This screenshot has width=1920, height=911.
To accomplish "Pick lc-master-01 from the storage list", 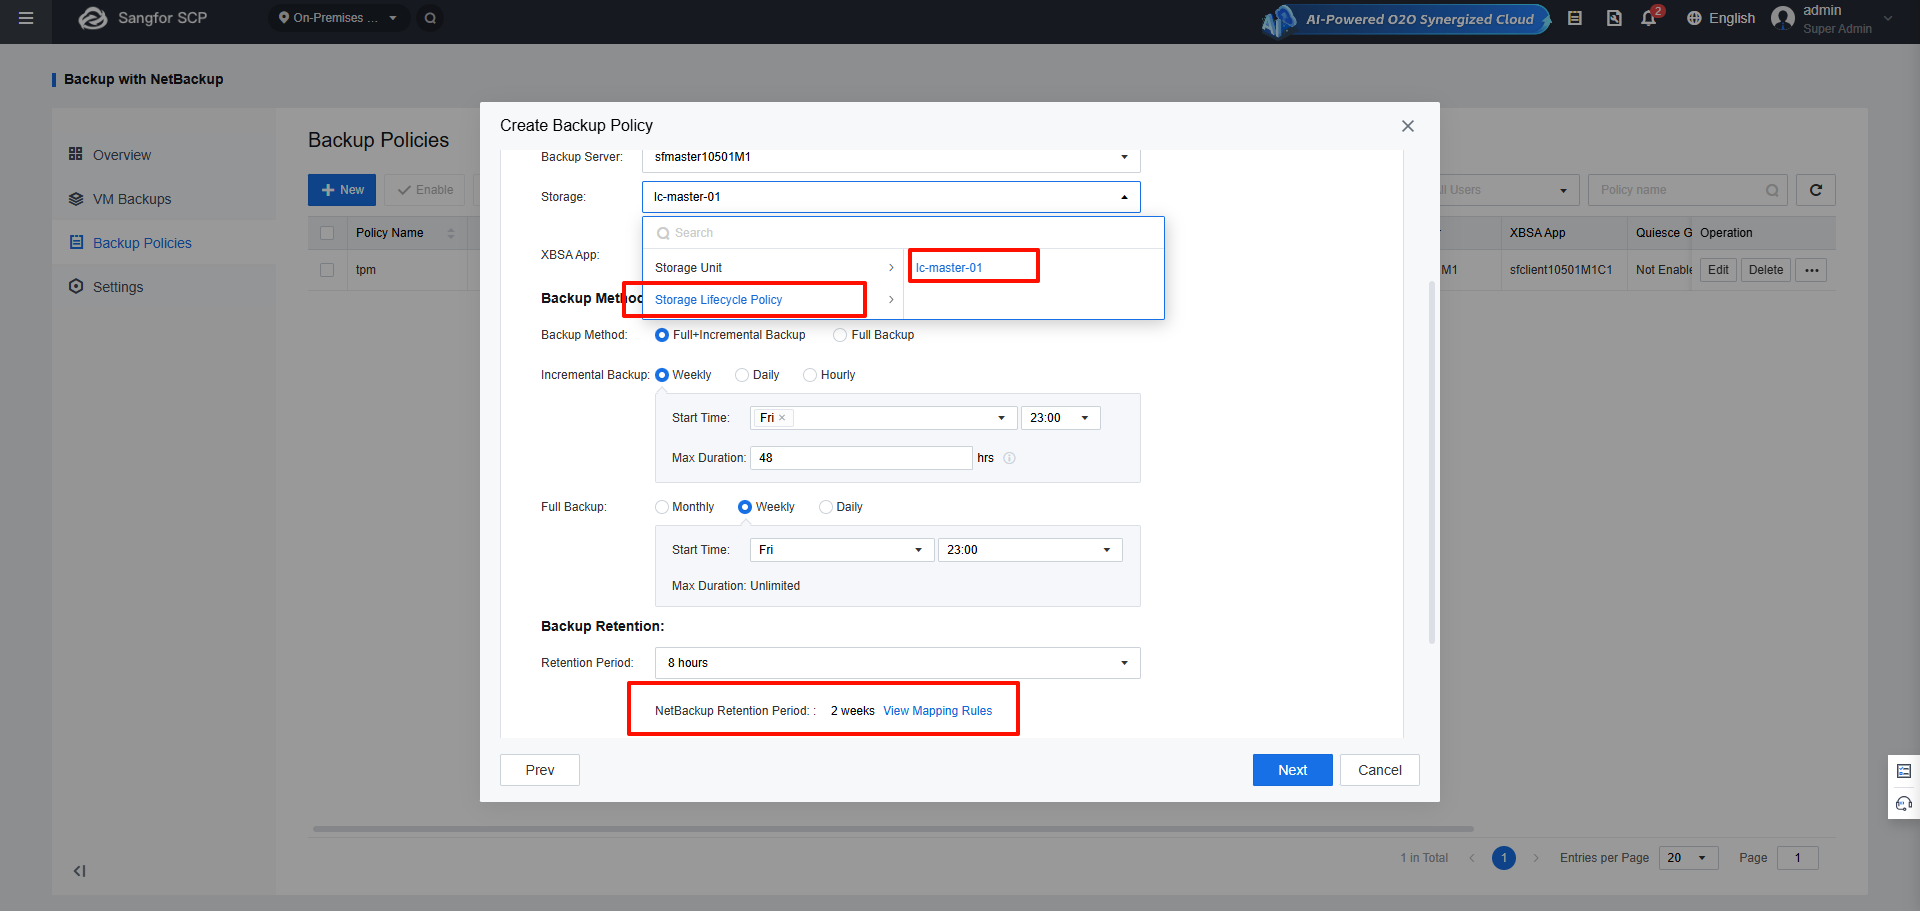I will pyautogui.click(x=949, y=268).
